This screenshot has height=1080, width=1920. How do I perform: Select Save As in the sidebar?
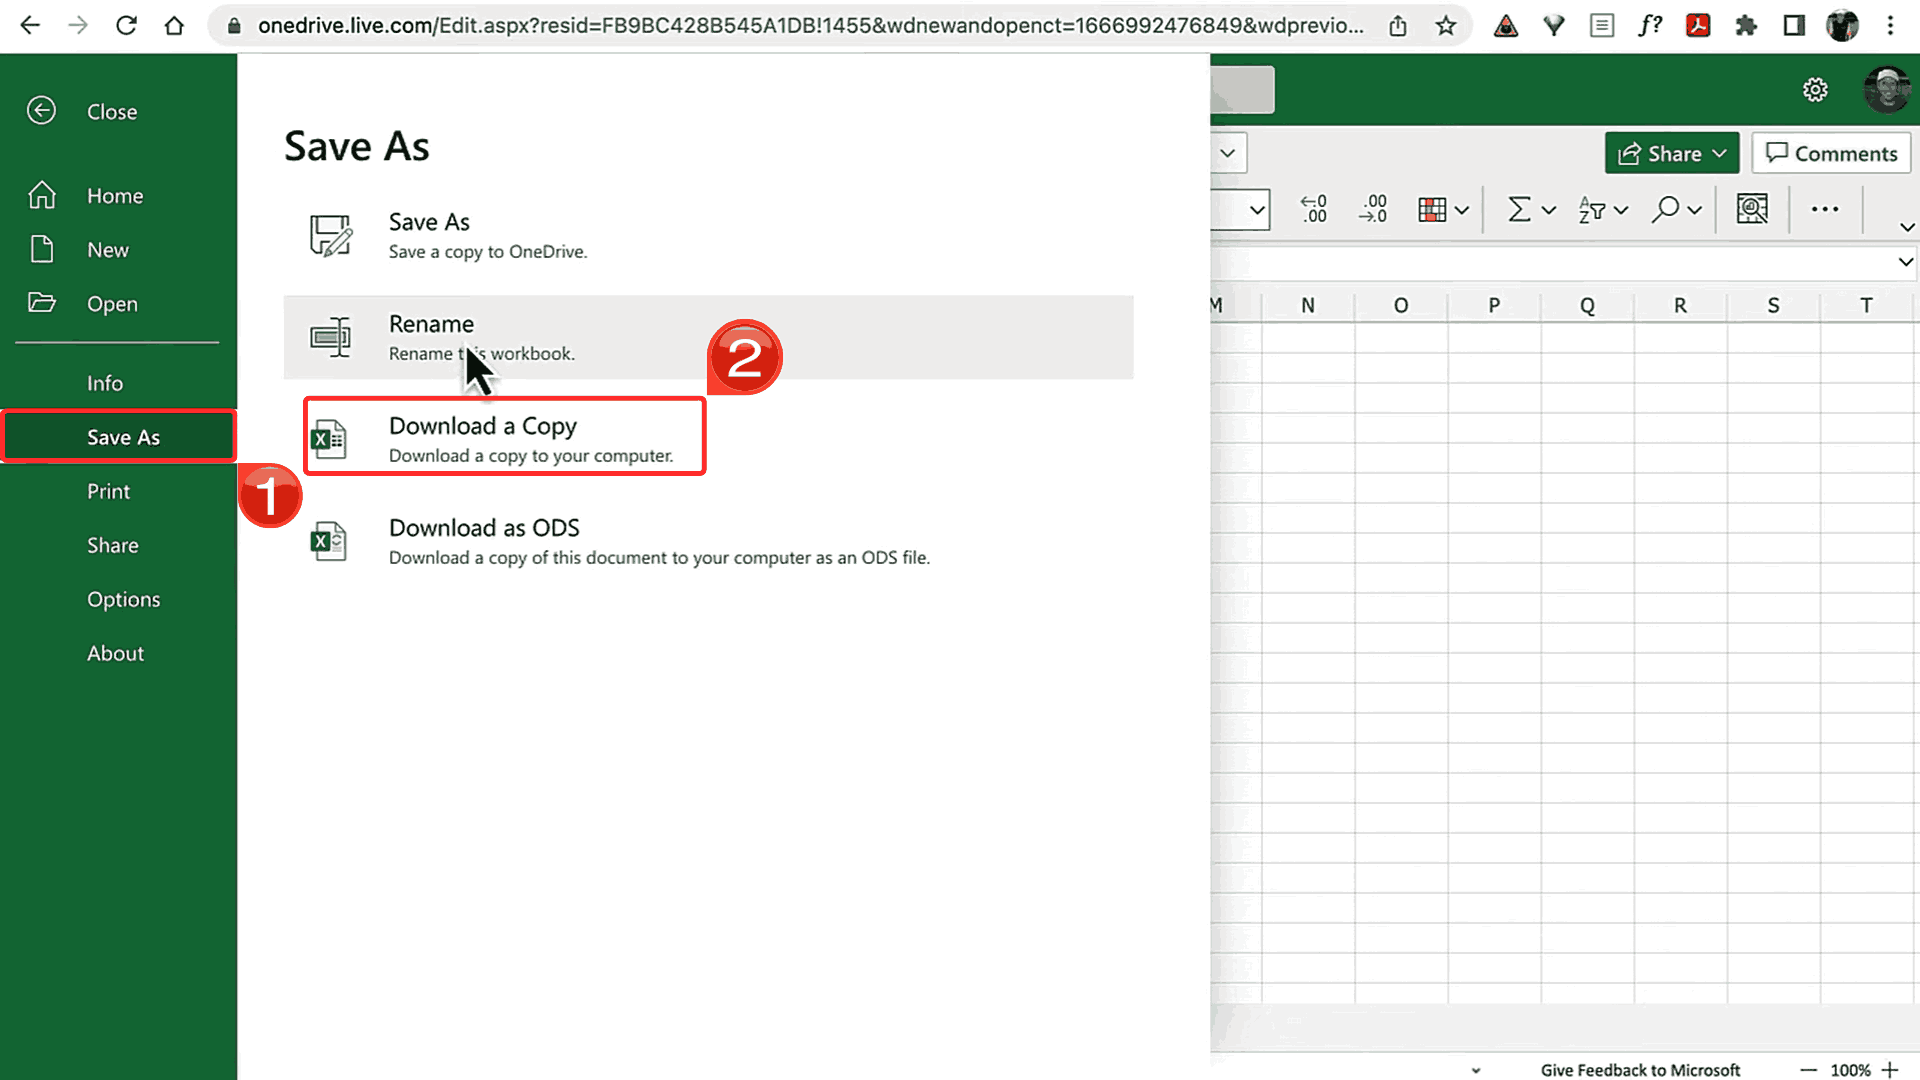(118, 437)
